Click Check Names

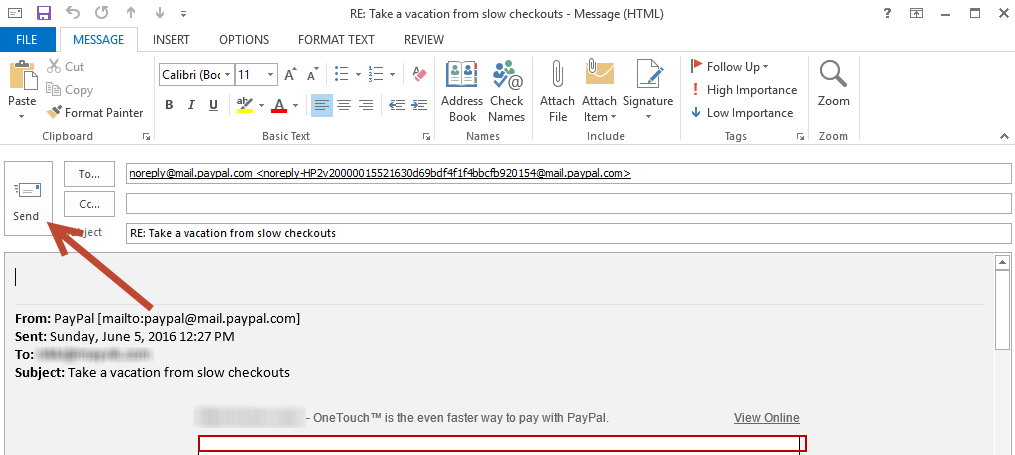[x=507, y=91]
